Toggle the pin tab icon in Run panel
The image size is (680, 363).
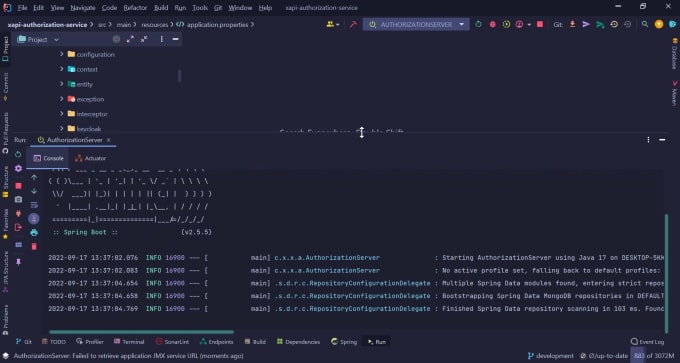pyautogui.click(x=18, y=262)
